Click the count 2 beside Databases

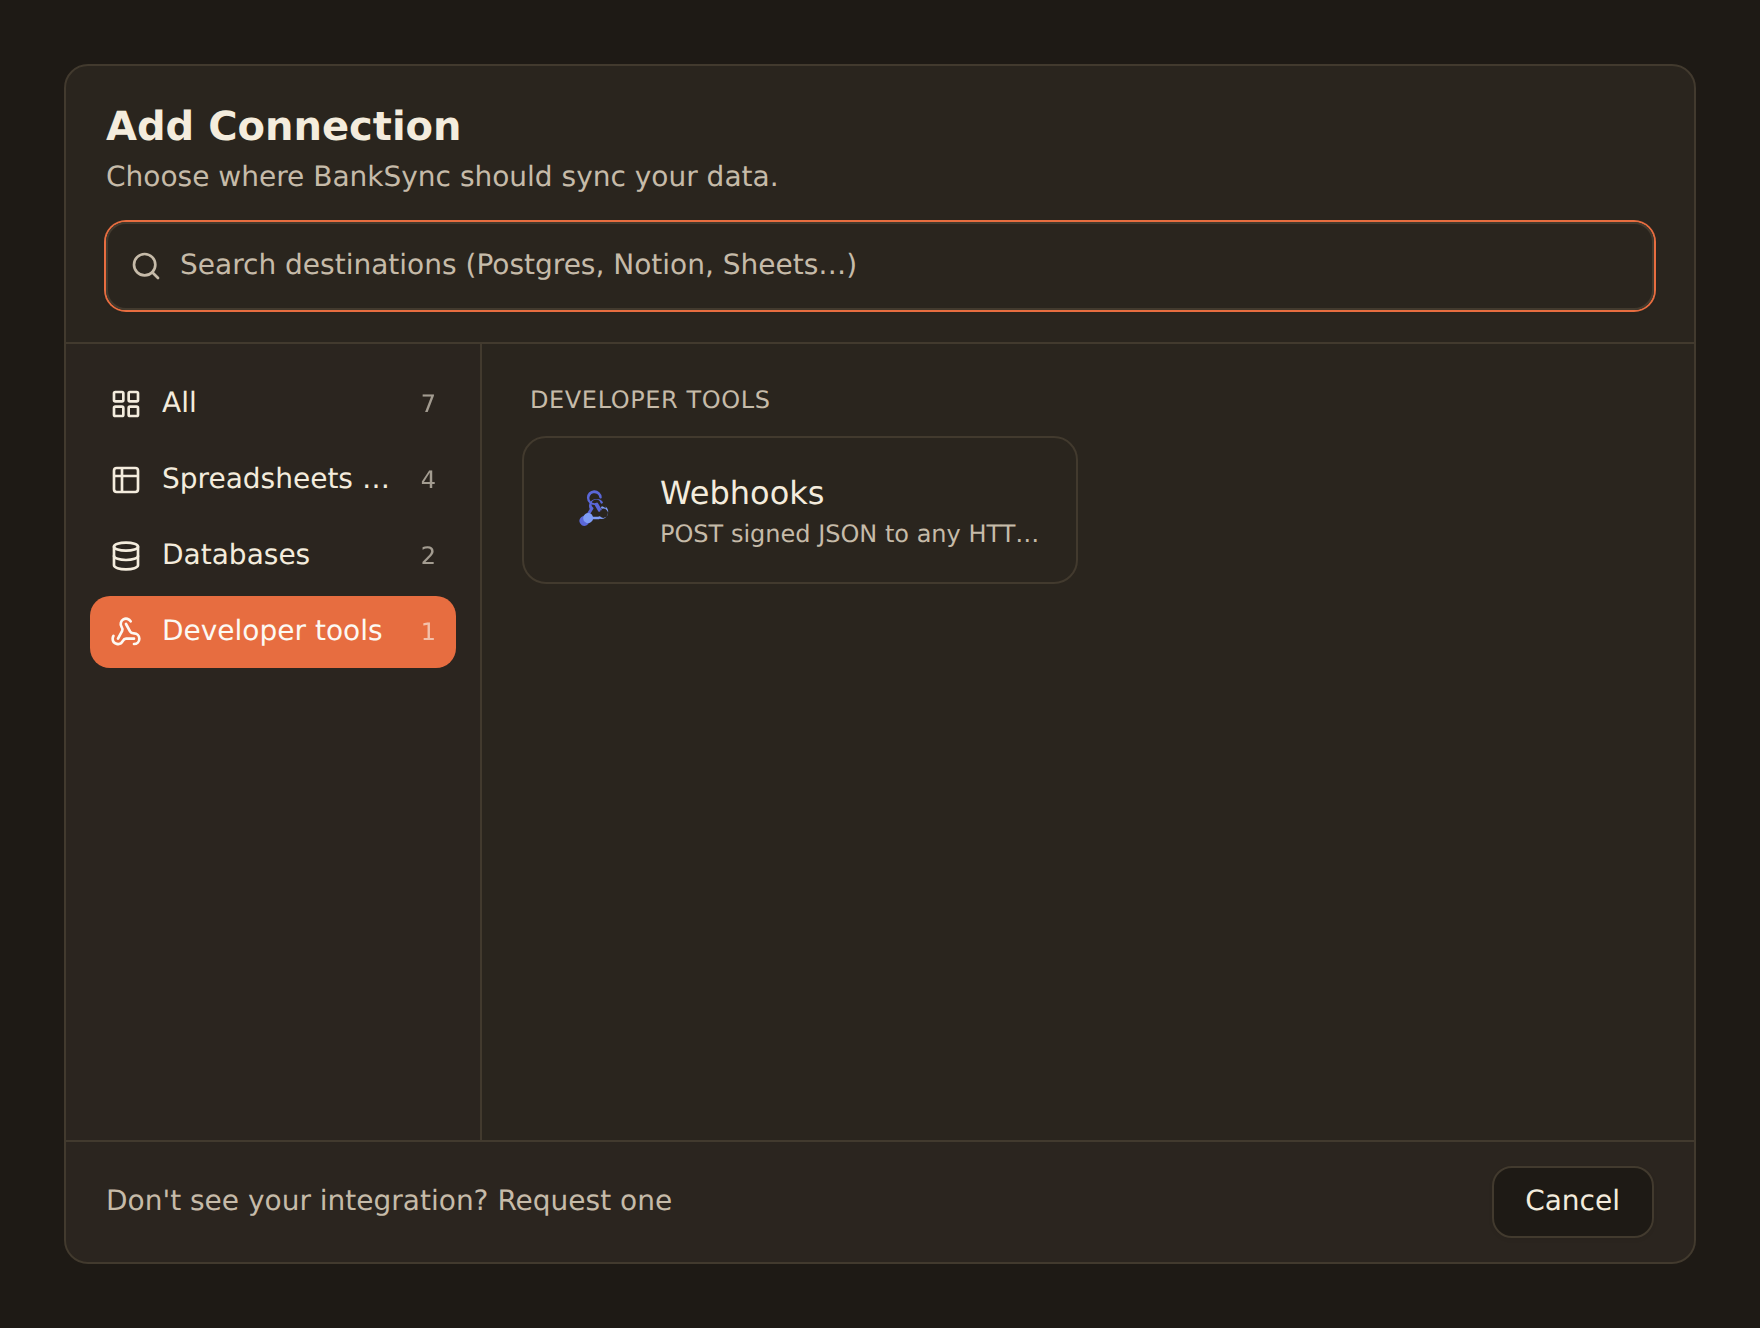(428, 555)
